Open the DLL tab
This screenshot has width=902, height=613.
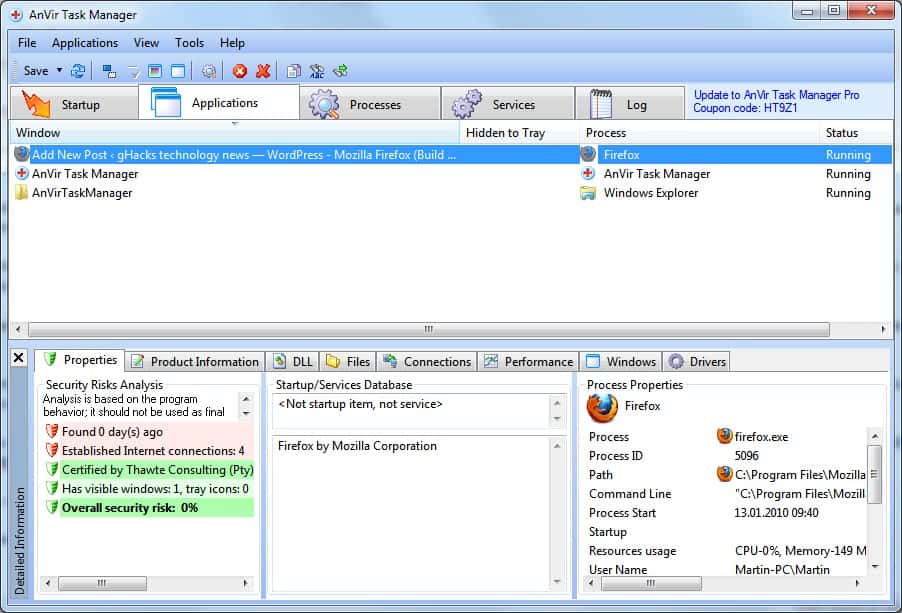click(293, 361)
